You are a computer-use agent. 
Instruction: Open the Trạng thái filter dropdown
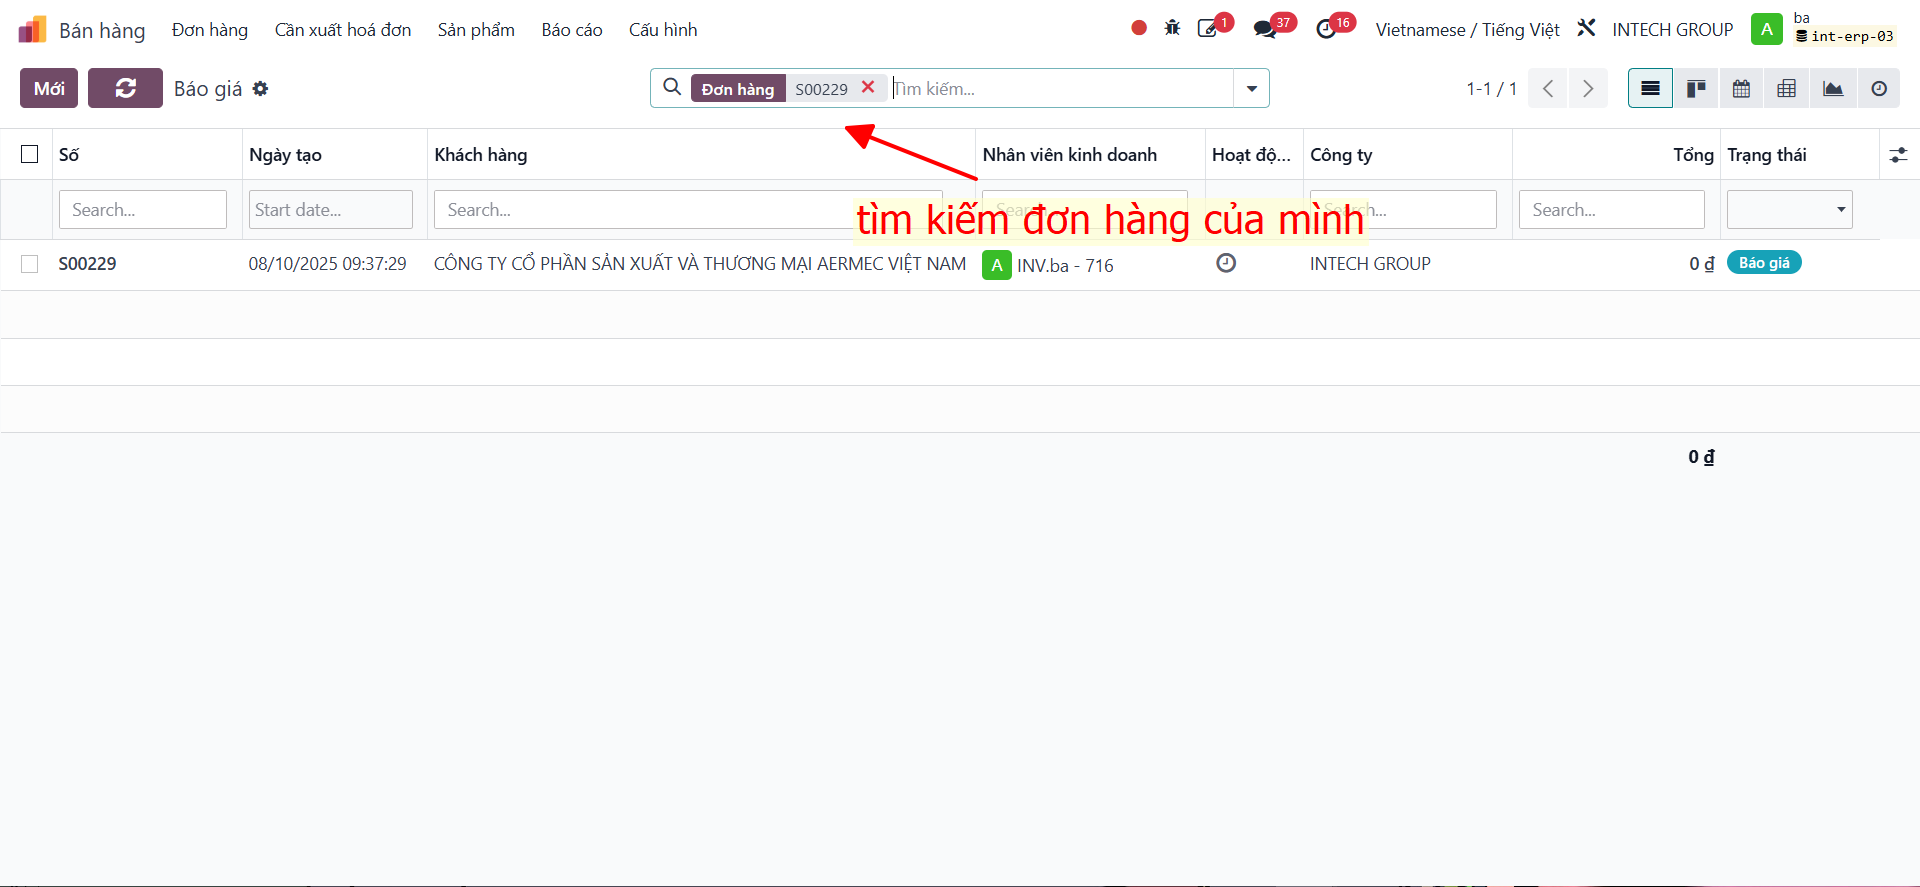click(1789, 209)
